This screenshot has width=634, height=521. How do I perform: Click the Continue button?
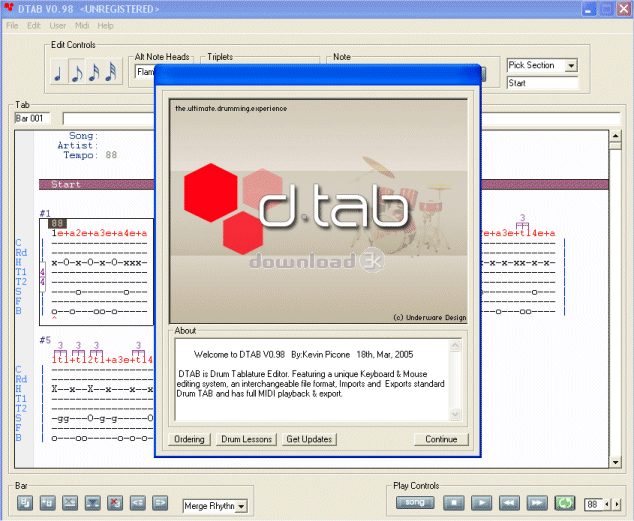click(440, 439)
